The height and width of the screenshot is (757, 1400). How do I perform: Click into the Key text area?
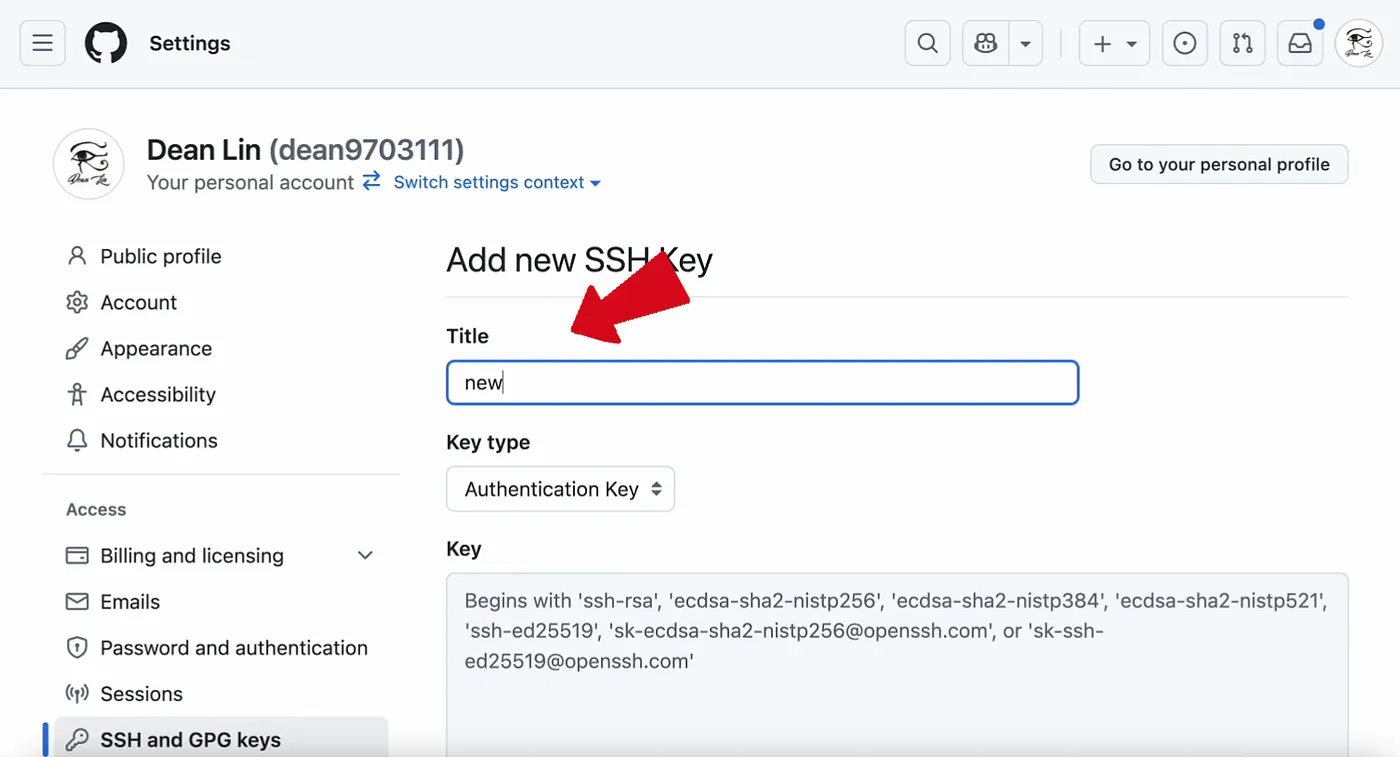click(x=897, y=664)
